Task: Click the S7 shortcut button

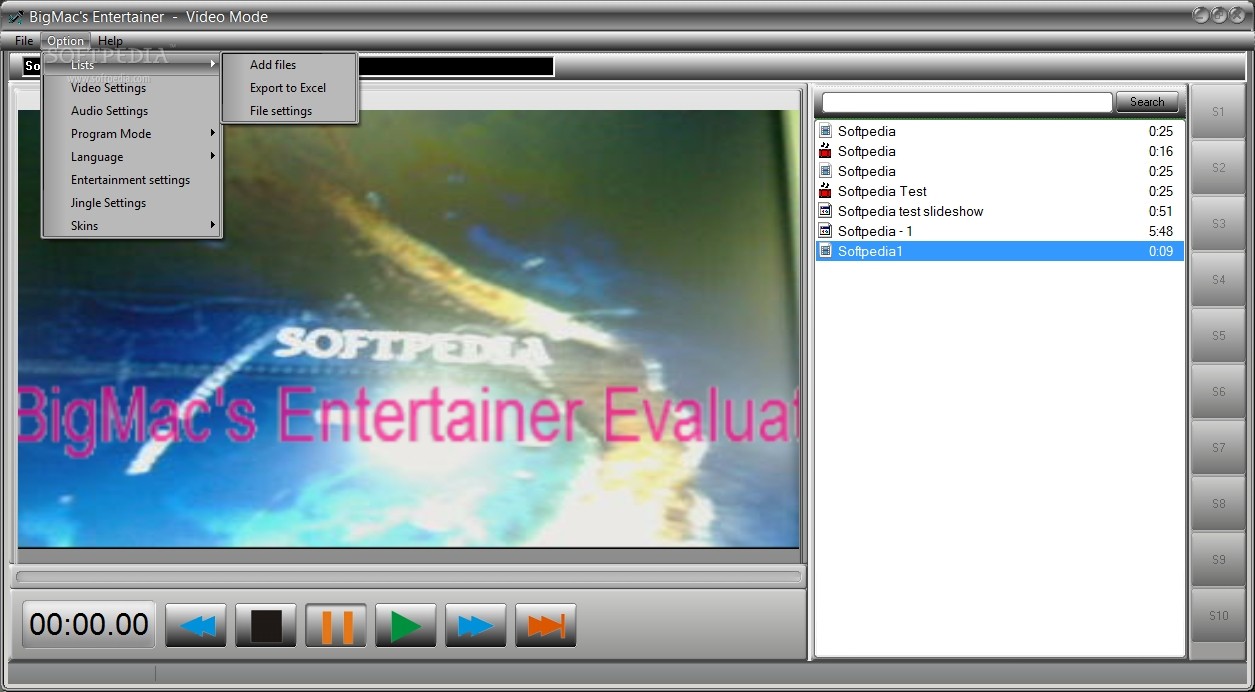Action: coord(1218,448)
